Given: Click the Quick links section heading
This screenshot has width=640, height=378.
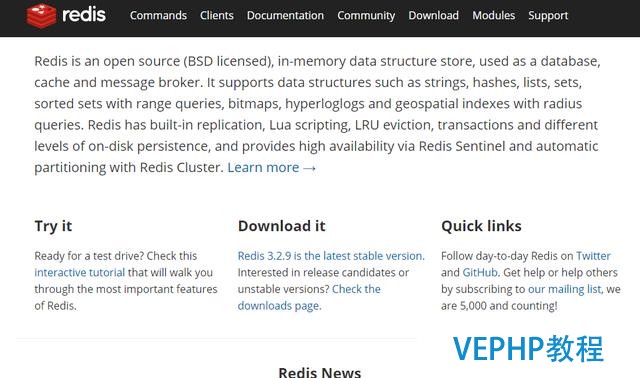Looking at the screenshot, I should [x=481, y=226].
